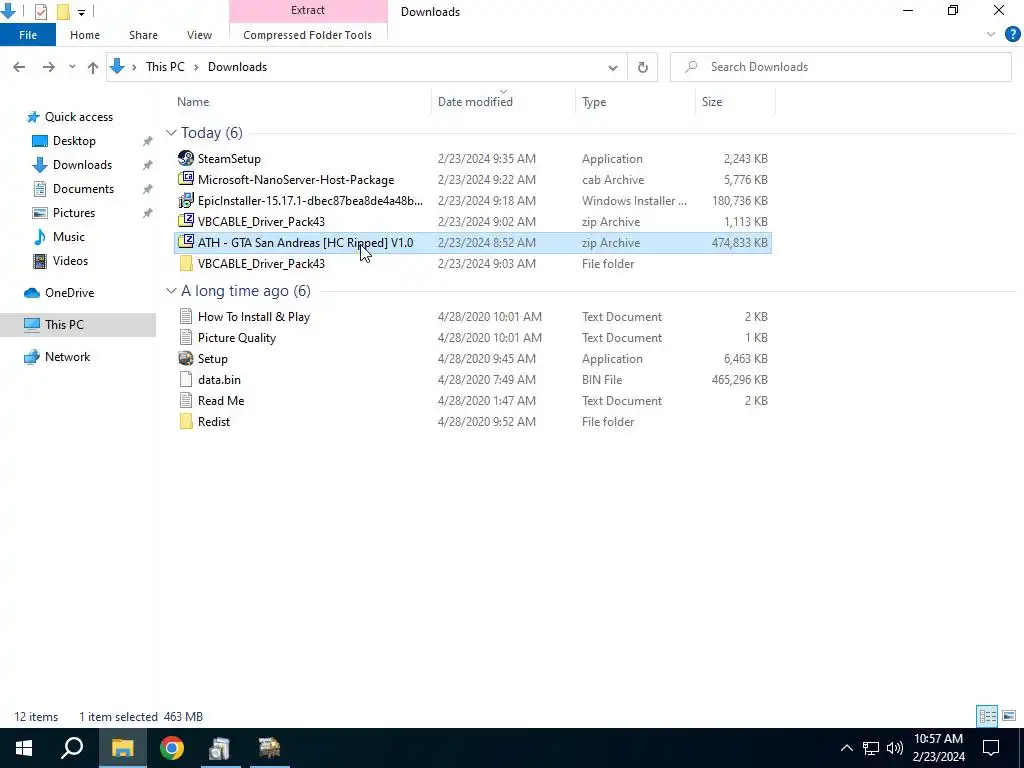1024x768 pixels.
Task: Open the Compressed Folder Tools tab
Action: pos(308,35)
